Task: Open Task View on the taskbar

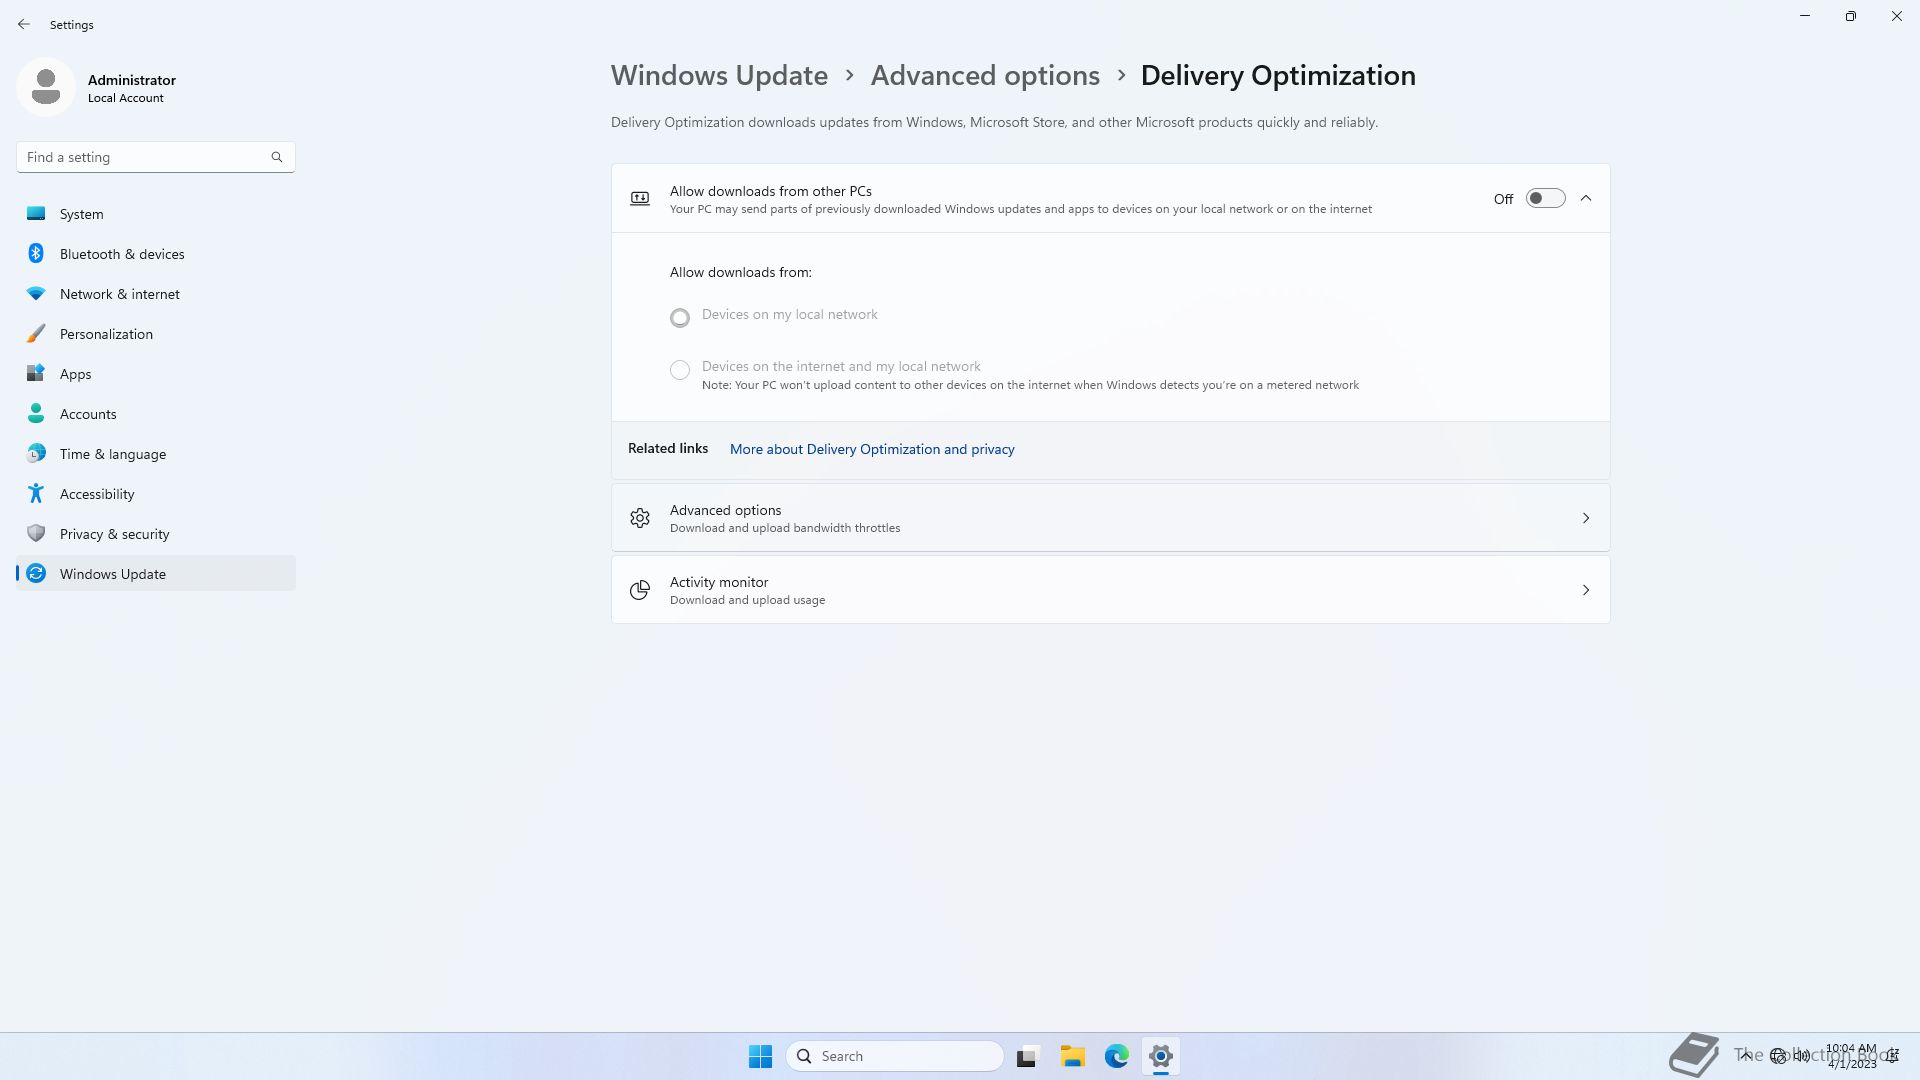Action: coord(1027,1056)
